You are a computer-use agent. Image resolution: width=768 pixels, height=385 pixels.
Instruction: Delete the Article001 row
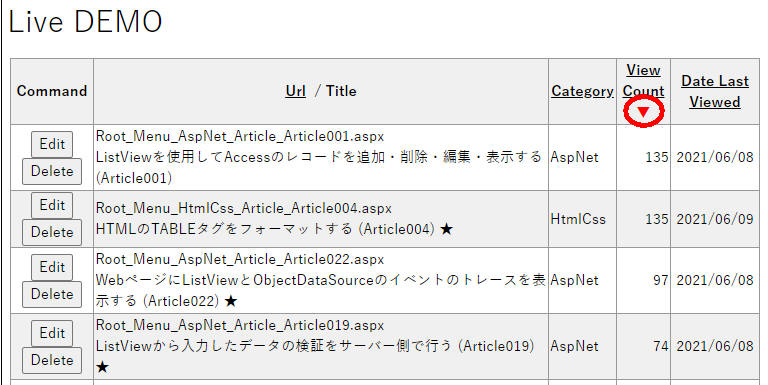tap(52, 171)
